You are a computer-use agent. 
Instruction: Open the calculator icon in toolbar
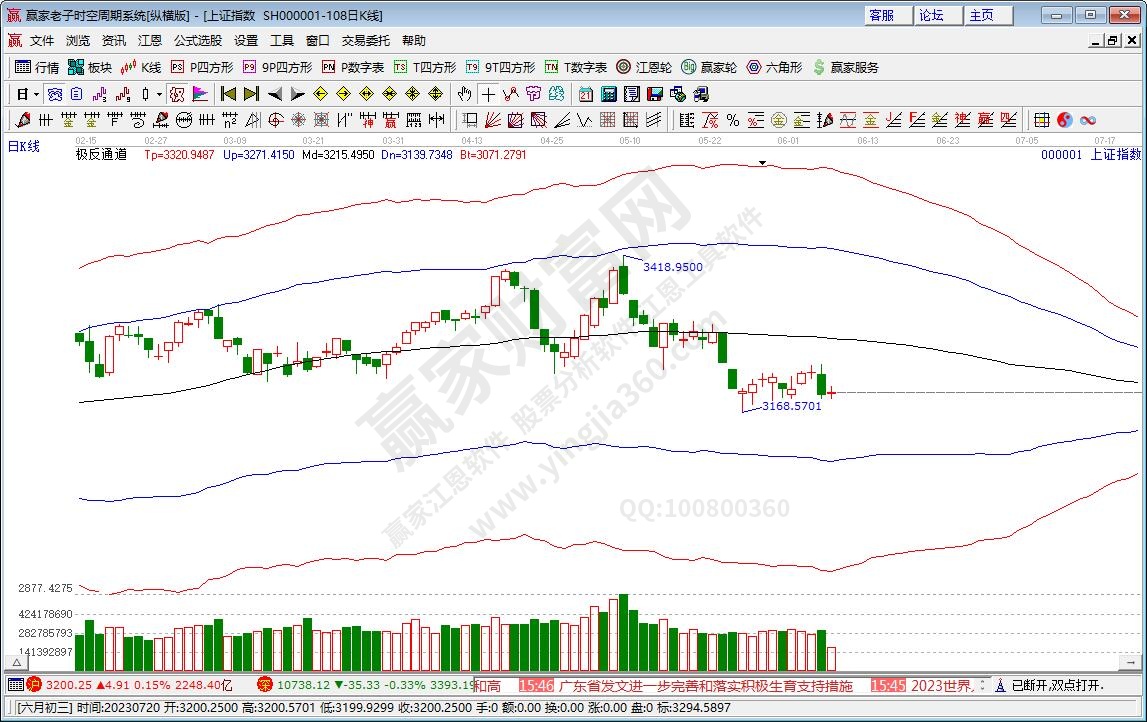[608, 94]
